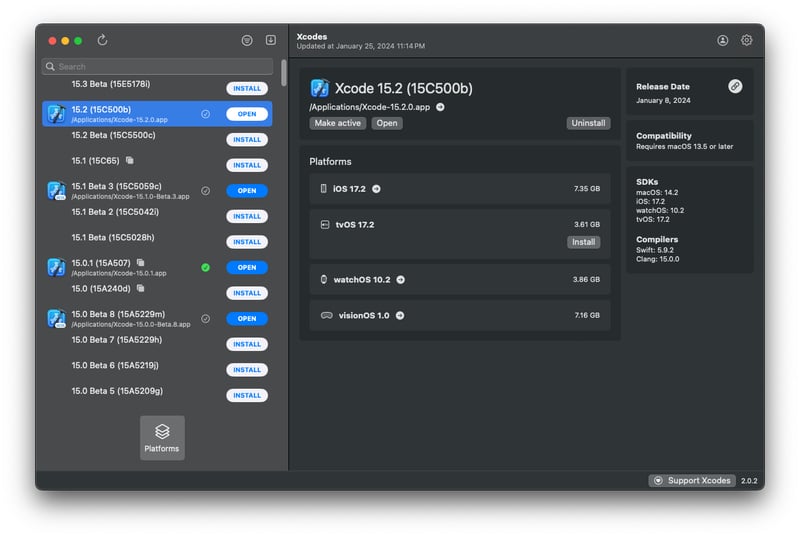Install 15.0 Beta 7 (15A5229h)
This screenshot has width=800, height=537.
[247, 344]
